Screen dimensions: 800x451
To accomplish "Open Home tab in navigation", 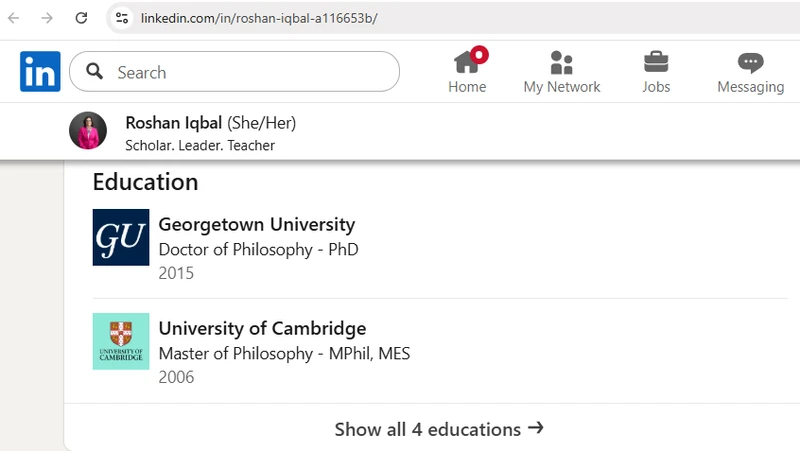I will pos(467,72).
